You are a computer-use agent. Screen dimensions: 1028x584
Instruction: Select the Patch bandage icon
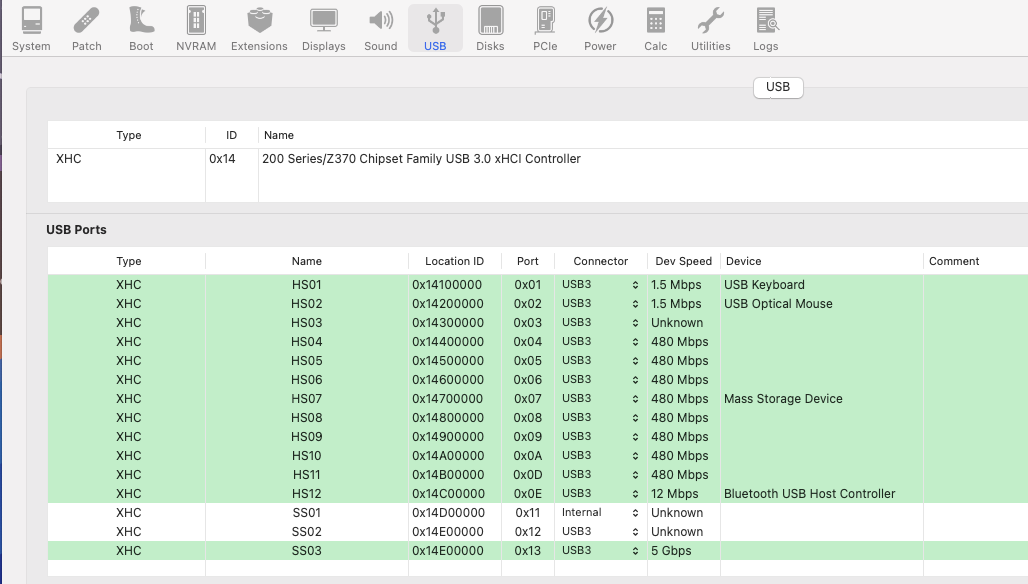click(x=87, y=28)
